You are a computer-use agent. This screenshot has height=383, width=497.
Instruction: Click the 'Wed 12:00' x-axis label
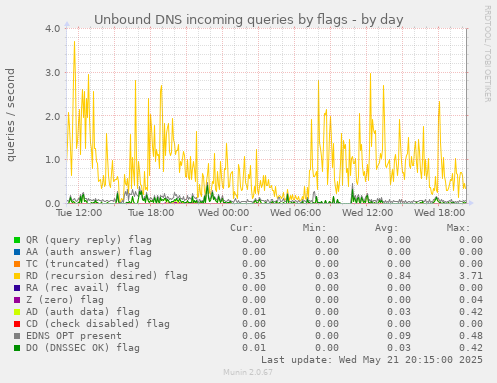367,213
